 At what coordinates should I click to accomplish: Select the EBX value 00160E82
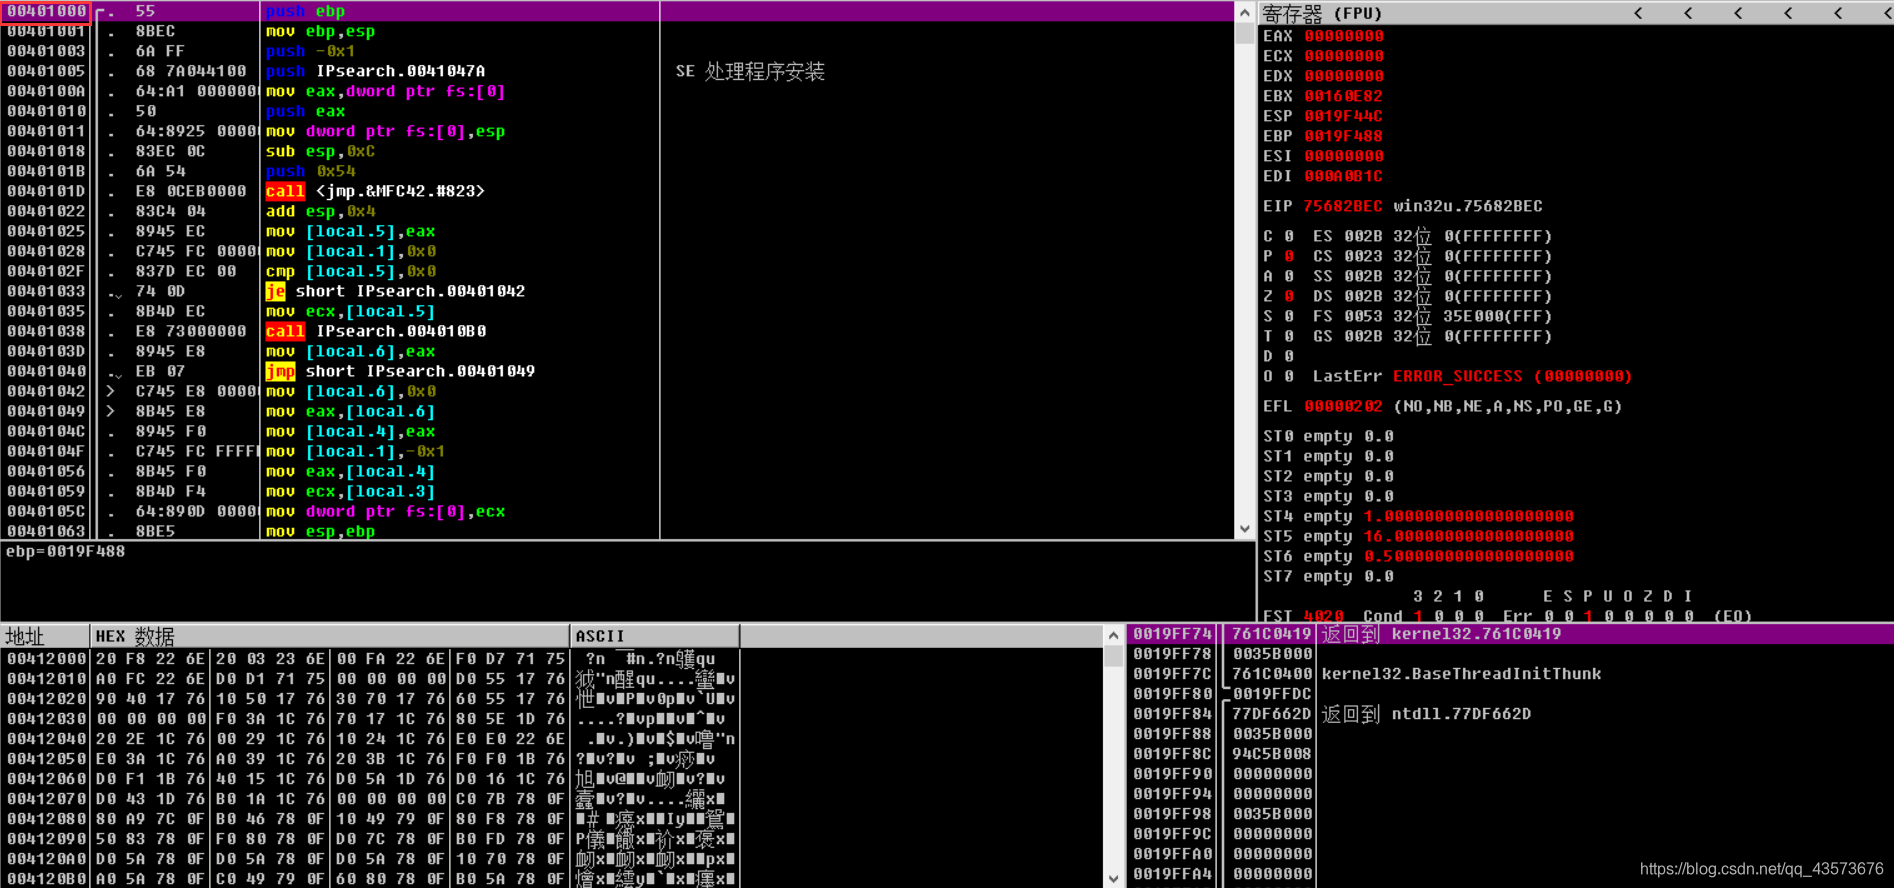[x=1344, y=96]
